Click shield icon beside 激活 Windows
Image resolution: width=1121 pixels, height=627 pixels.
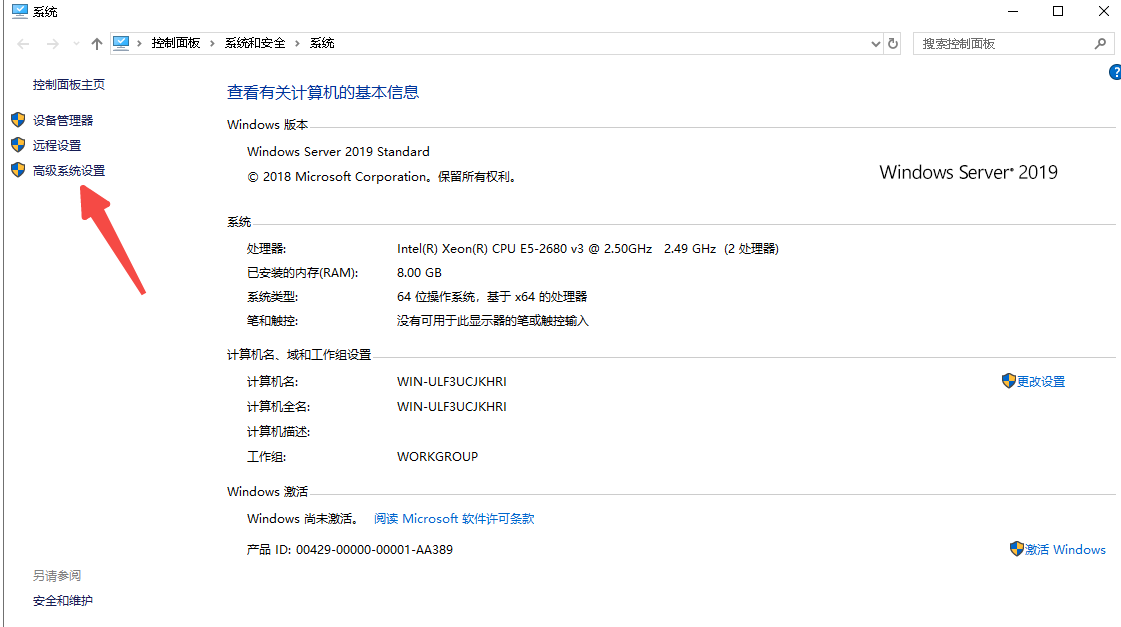(1017, 548)
